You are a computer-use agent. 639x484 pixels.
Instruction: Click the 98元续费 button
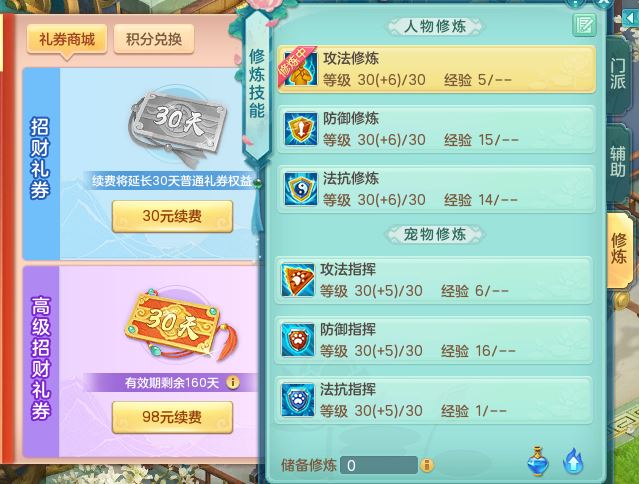pos(172,417)
